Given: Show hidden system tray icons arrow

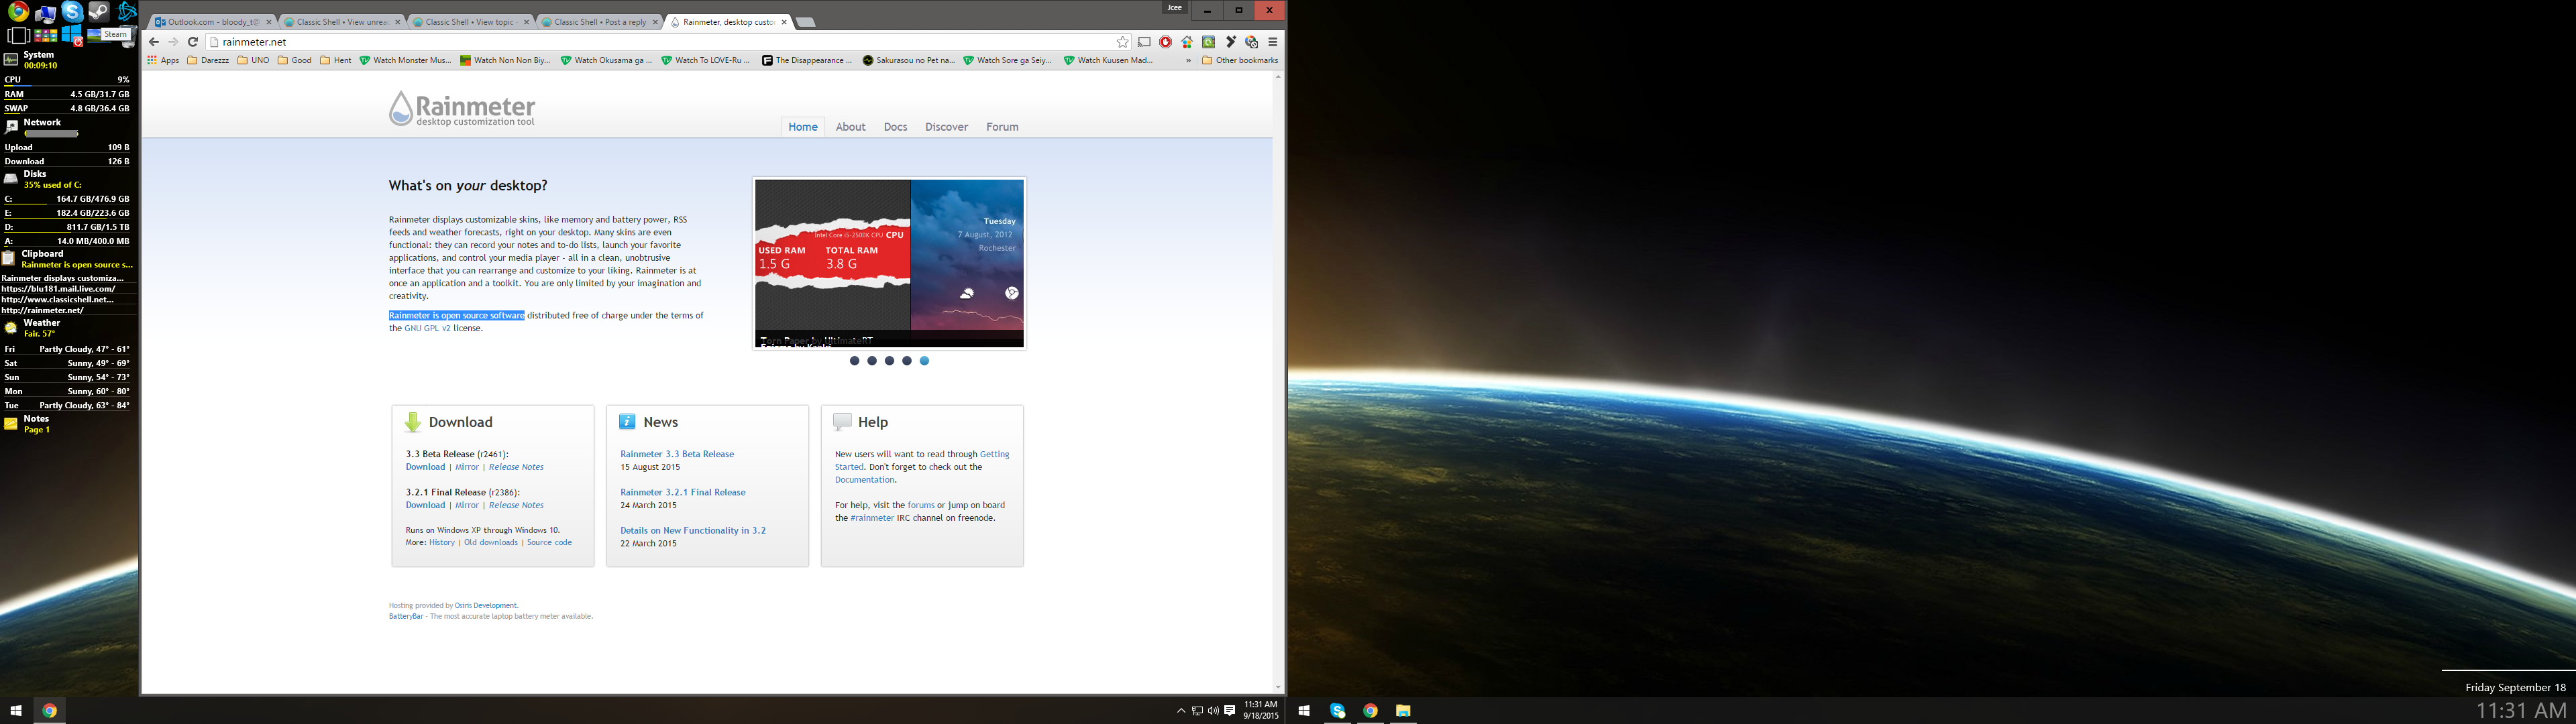Looking at the screenshot, I should (x=1181, y=711).
